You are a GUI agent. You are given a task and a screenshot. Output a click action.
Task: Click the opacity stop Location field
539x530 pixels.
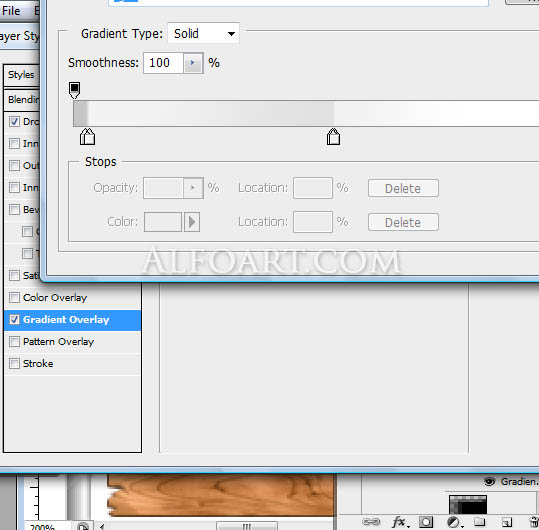(313, 188)
